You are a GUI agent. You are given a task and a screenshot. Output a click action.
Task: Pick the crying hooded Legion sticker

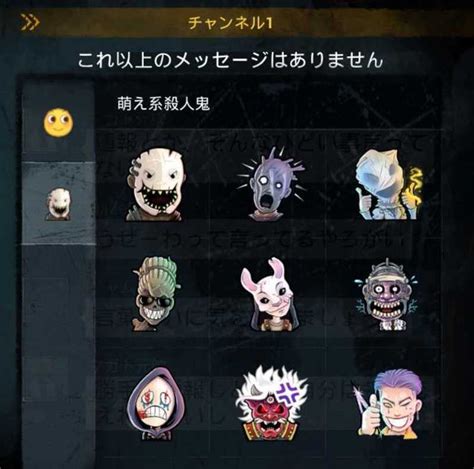point(156,404)
